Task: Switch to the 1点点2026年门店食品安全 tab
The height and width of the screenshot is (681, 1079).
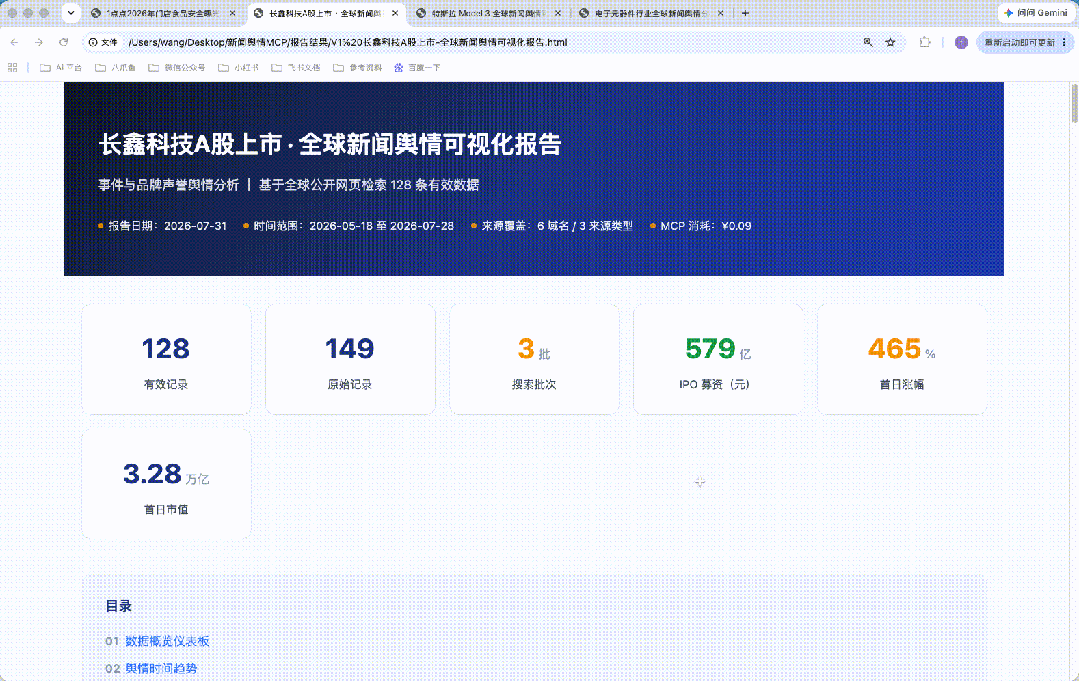Action: pyautogui.click(x=162, y=13)
